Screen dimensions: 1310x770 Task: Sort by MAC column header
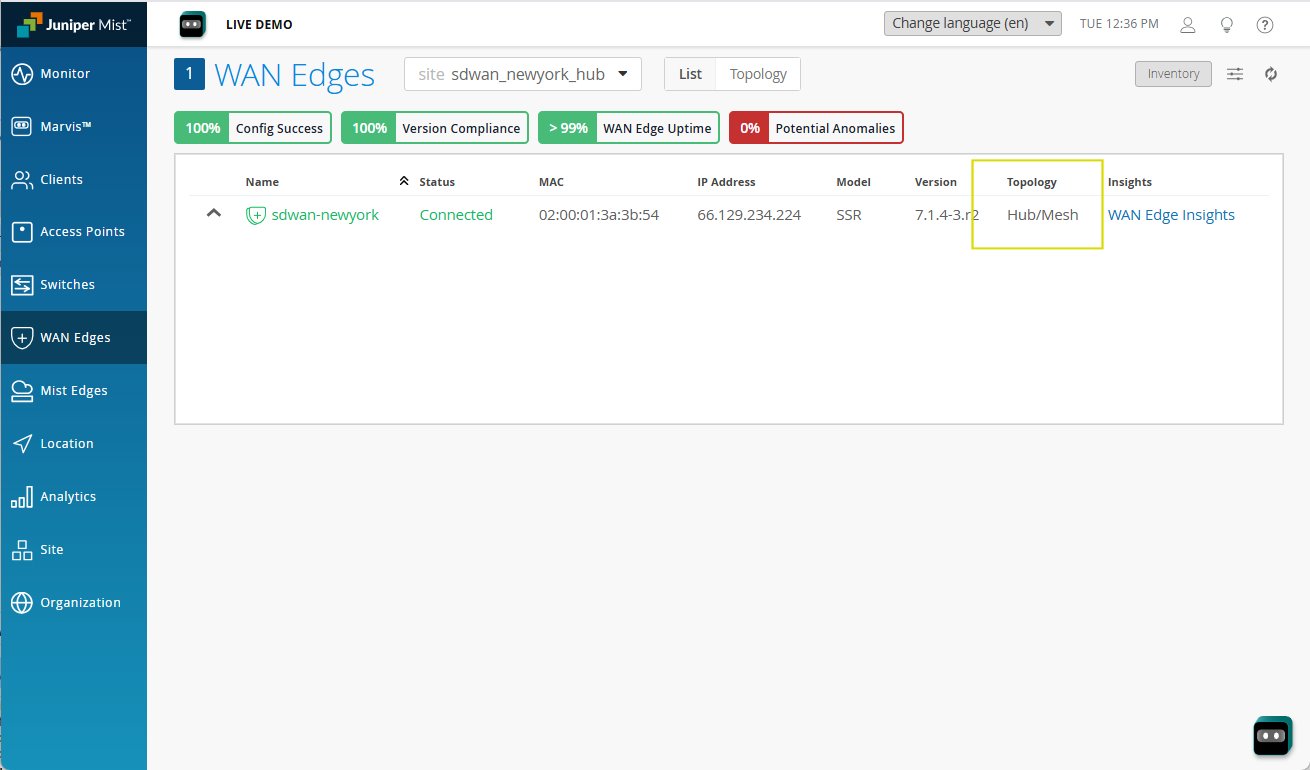click(x=551, y=182)
